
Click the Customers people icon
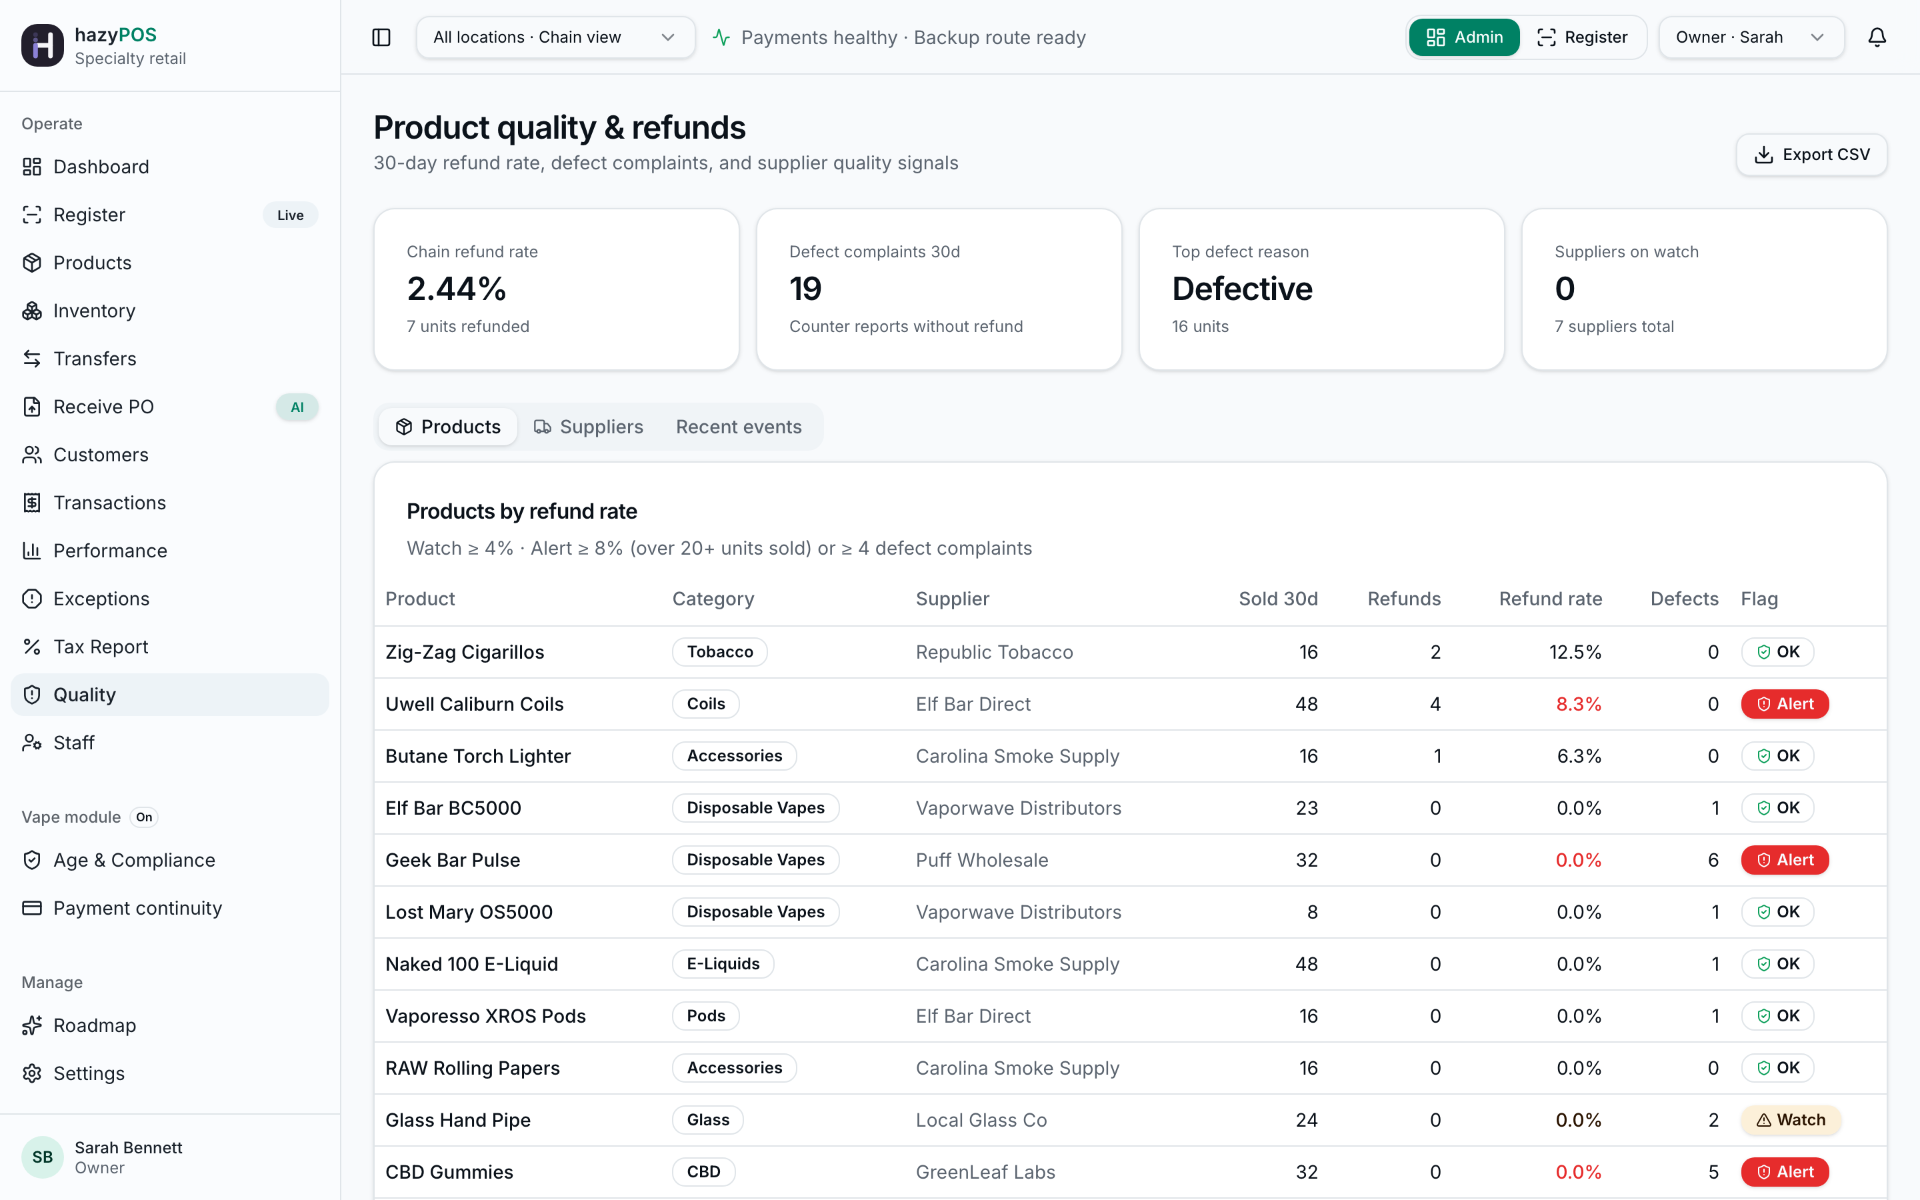pos(32,455)
